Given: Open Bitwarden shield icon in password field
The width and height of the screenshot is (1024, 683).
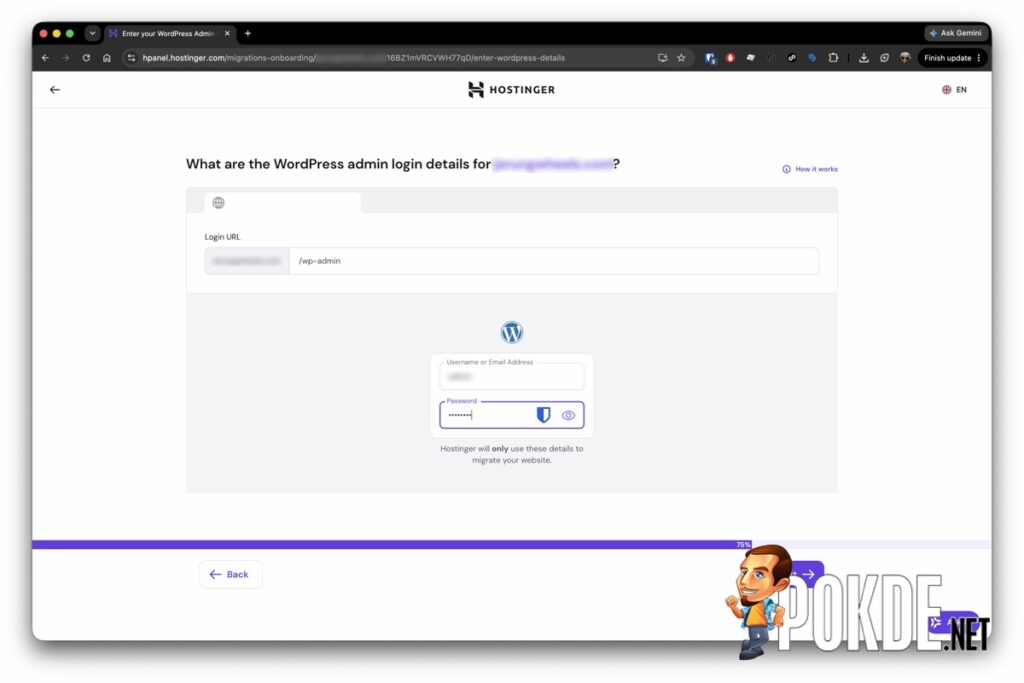Looking at the screenshot, I should click(543, 415).
